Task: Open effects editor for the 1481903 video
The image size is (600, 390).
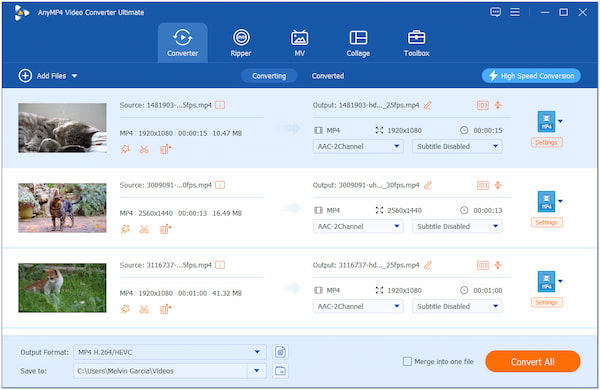Action: click(125, 149)
